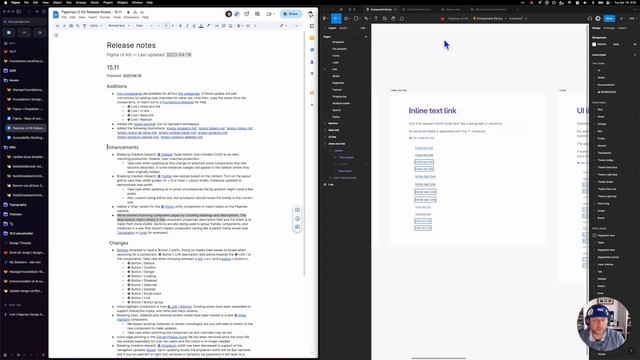Star the Google Docs document
This screenshot has width=640, height=360.
click(x=128, y=12)
